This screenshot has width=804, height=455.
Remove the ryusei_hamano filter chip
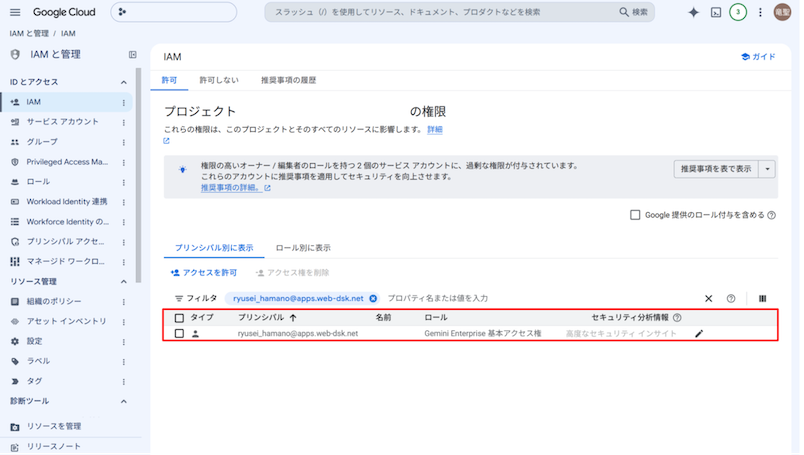(373, 299)
